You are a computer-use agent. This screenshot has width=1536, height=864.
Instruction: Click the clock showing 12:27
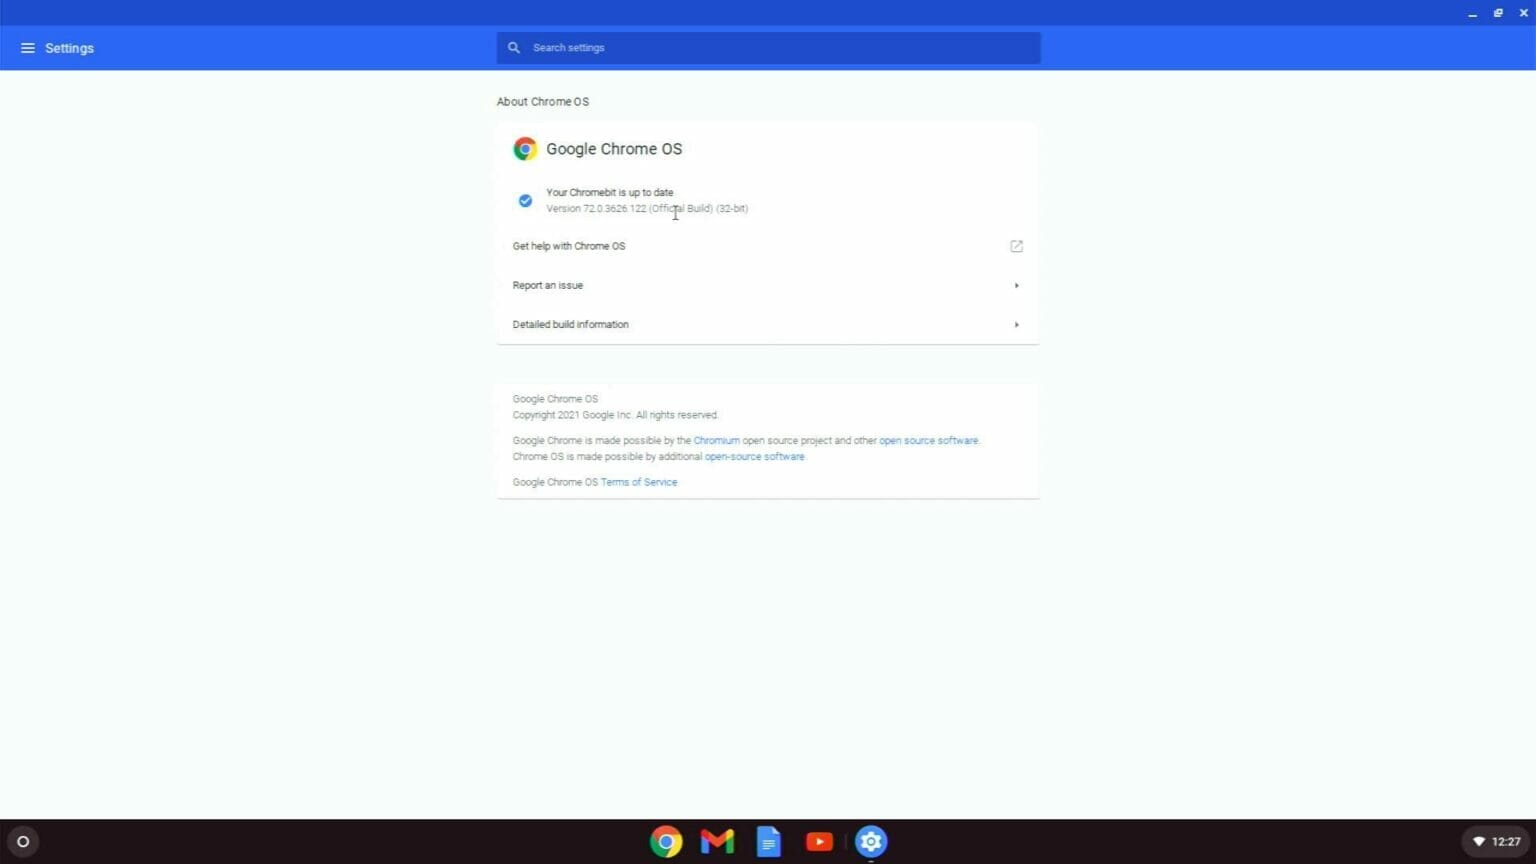pyautogui.click(x=1506, y=841)
